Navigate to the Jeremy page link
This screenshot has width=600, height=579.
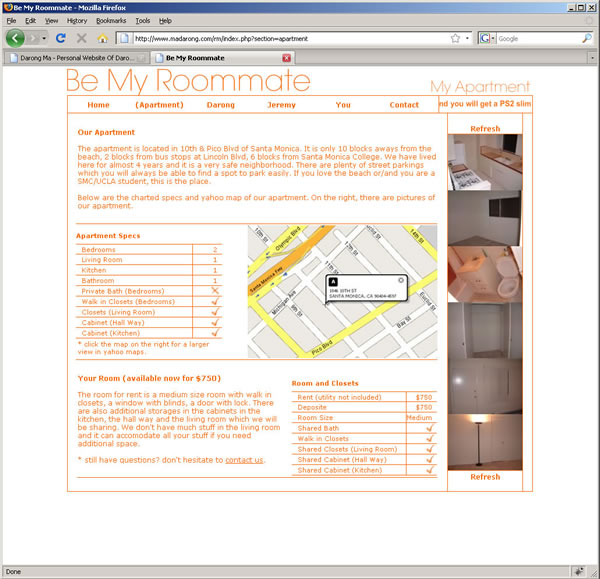coord(281,105)
